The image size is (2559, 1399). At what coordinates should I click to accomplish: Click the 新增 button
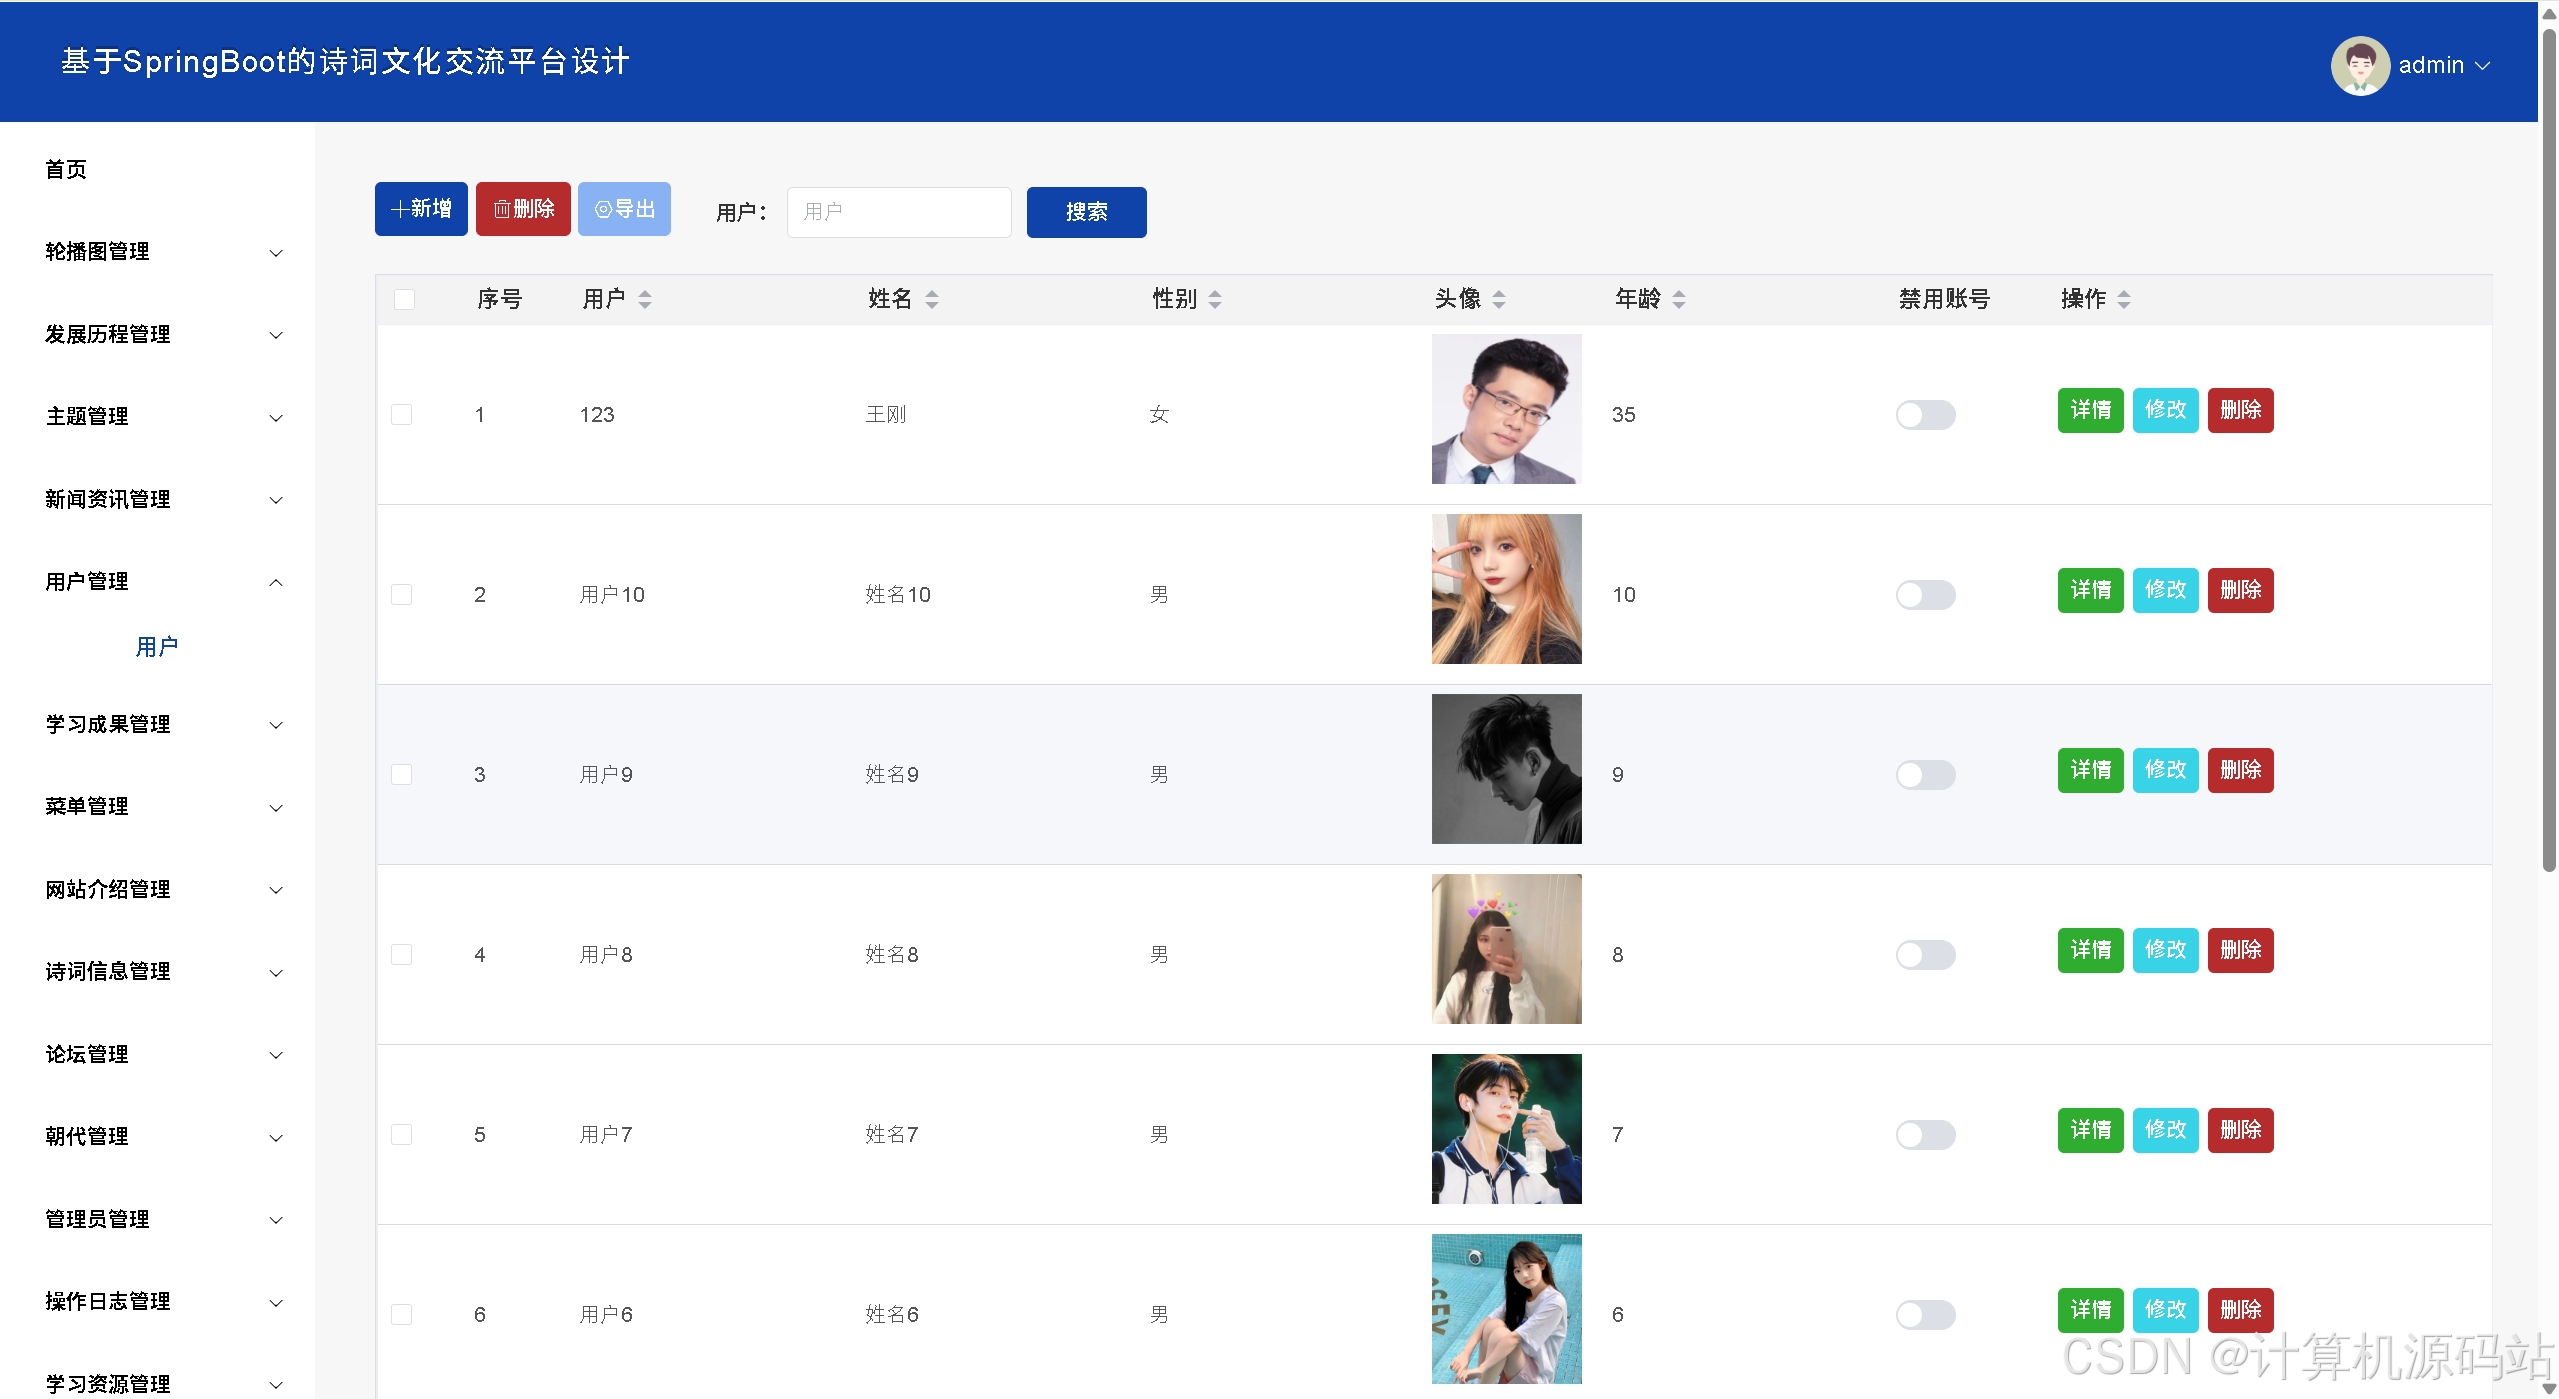click(x=421, y=209)
